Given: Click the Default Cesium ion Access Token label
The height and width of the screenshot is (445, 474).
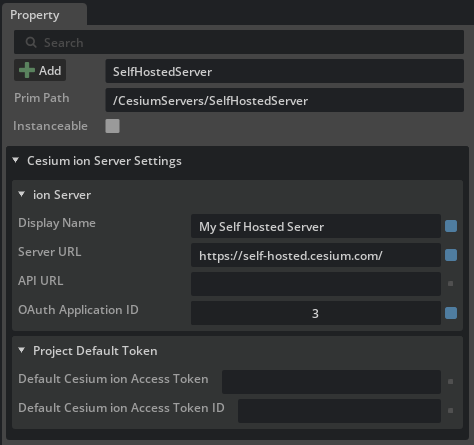Looking at the screenshot, I should pyautogui.click(x=113, y=379).
